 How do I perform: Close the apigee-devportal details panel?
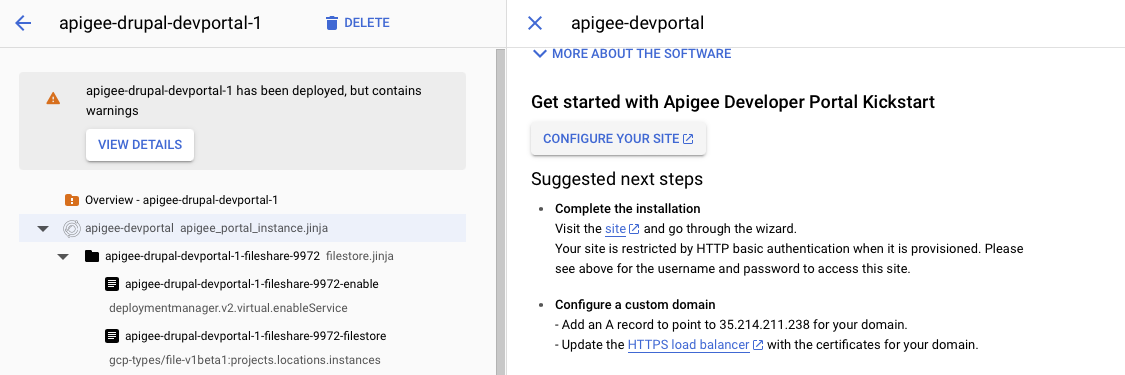tap(535, 23)
